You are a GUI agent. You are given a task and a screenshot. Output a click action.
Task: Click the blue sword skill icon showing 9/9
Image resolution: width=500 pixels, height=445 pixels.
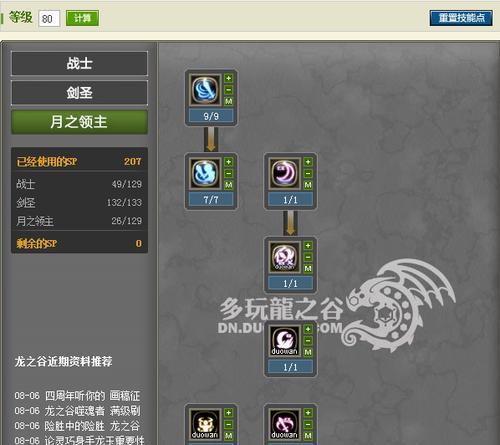(x=205, y=89)
